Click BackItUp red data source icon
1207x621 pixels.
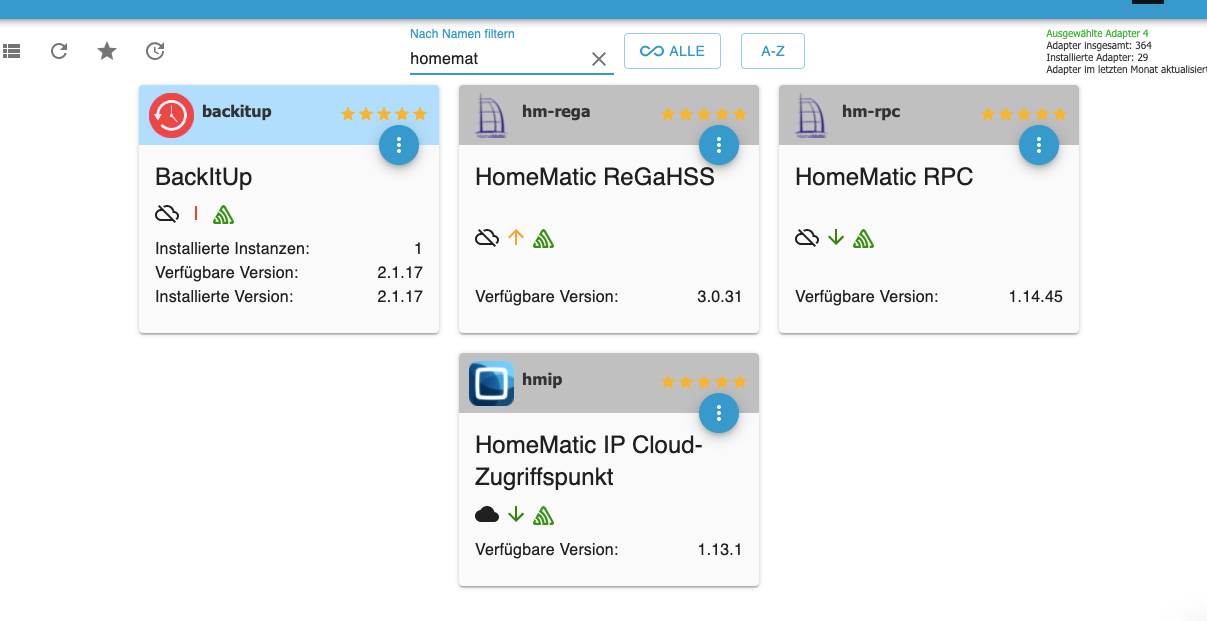(x=196, y=213)
